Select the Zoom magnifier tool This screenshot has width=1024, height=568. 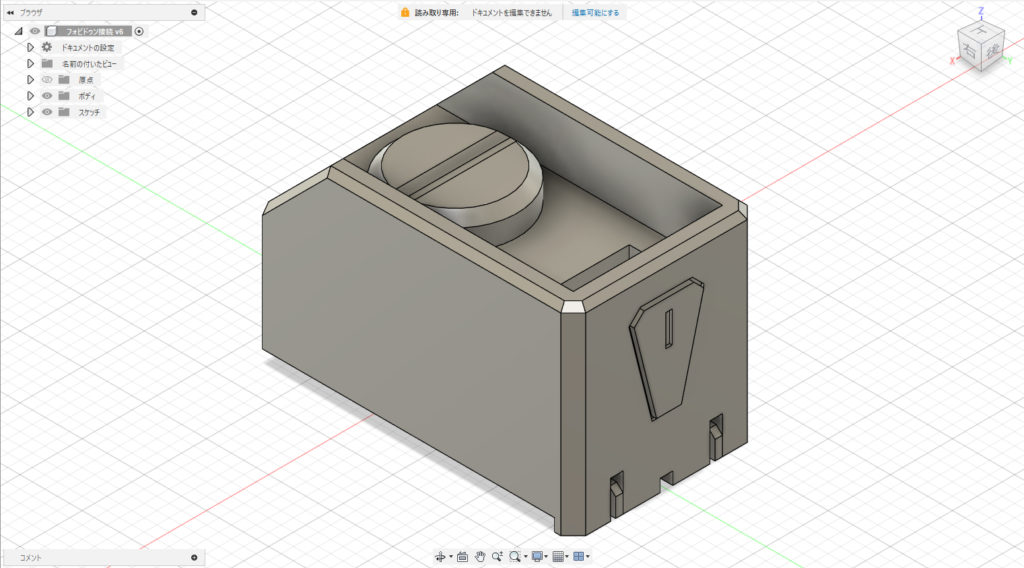coord(497,556)
